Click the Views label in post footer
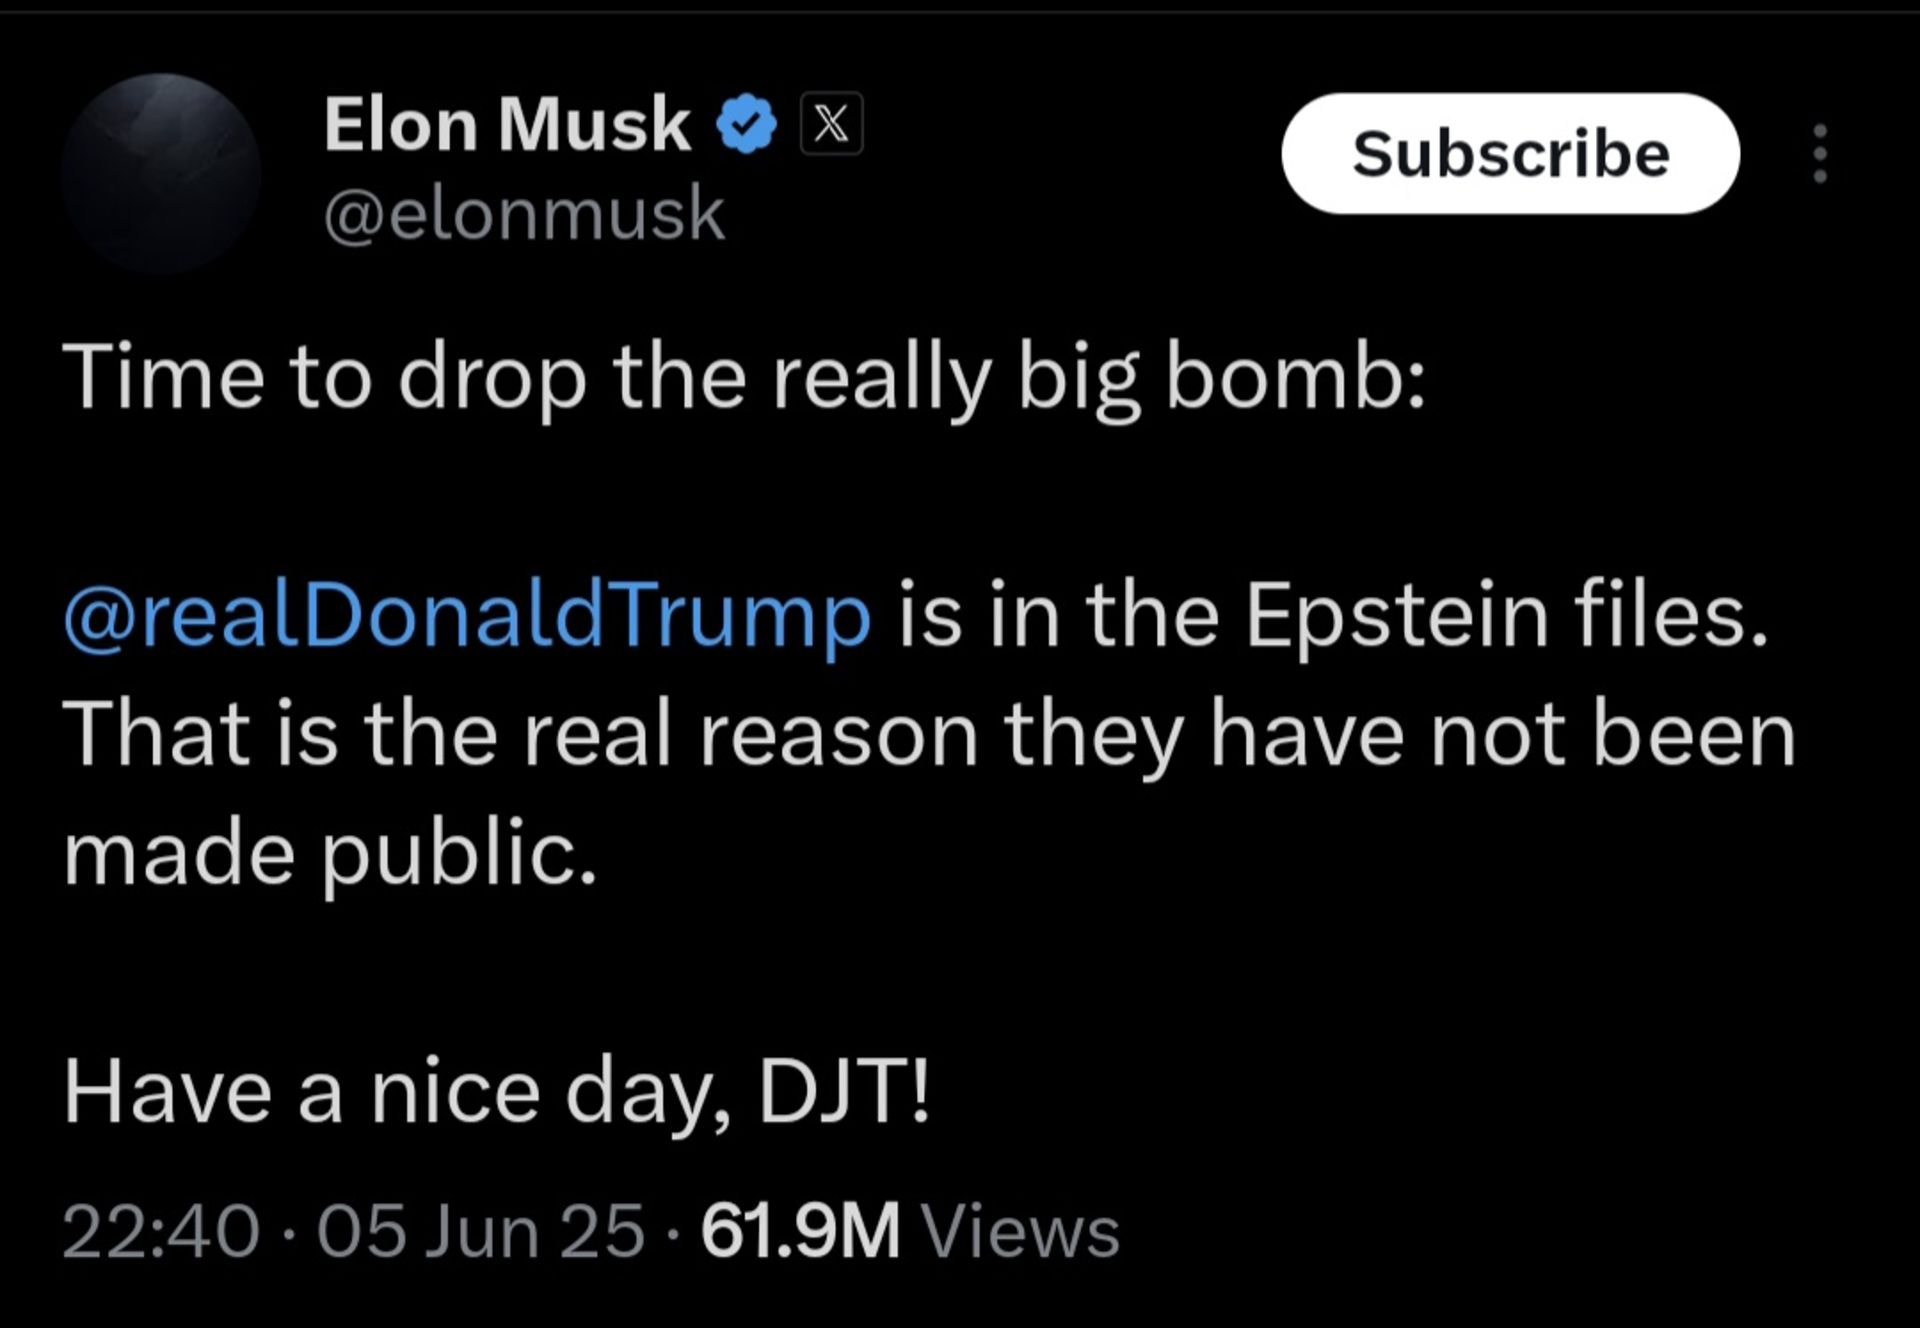The height and width of the screenshot is (1328, 1920). pyautogui.click(x=1019, y=1230)
